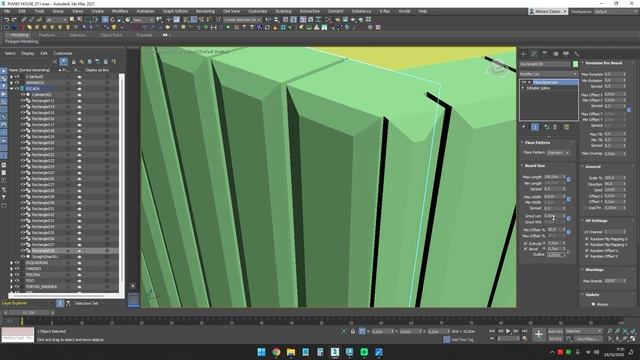Click the Undo arrow in main toolbar
The width and height of the screenshot is (640, 360).
(7, 19)
